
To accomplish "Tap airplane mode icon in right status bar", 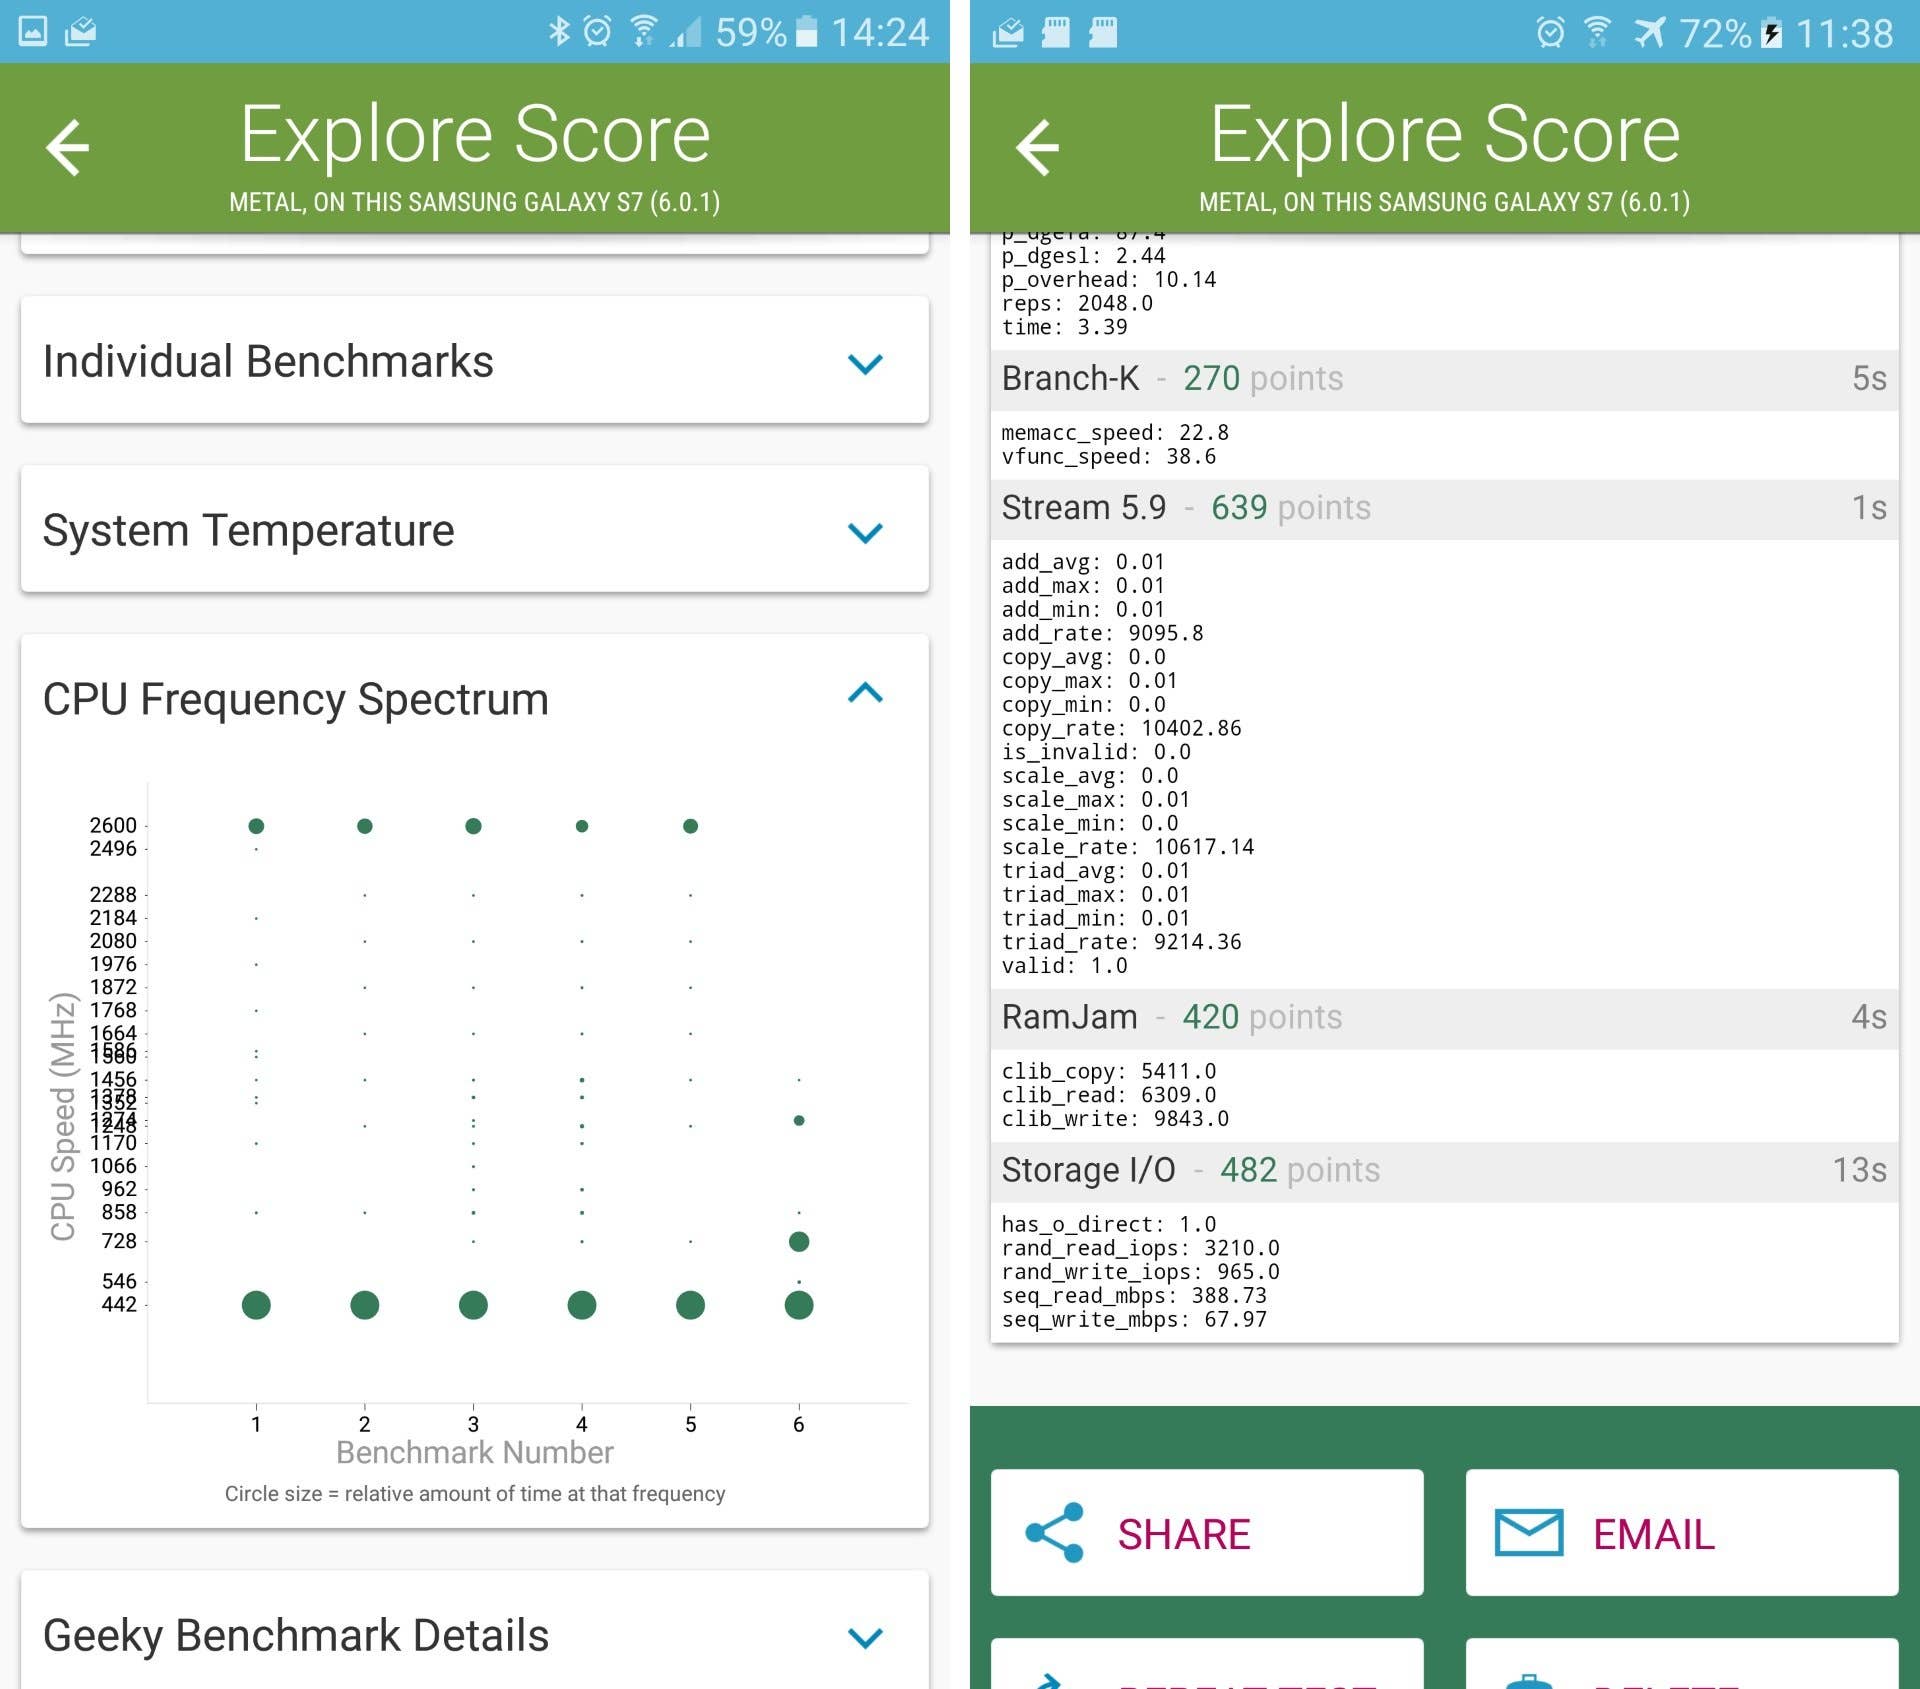I will 1649,32.
